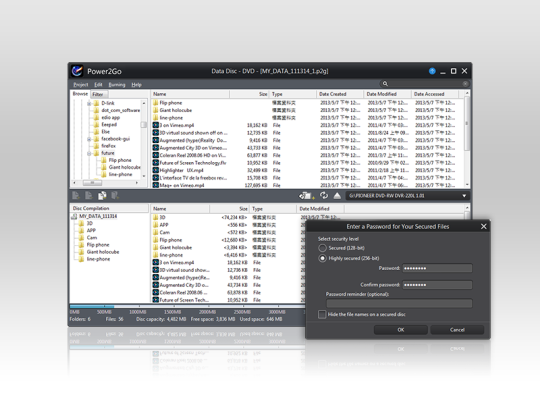Viewport: 540px width, 405px height.
Task: Click the blue upgrade arrow icon
Action: click(432, 71)
